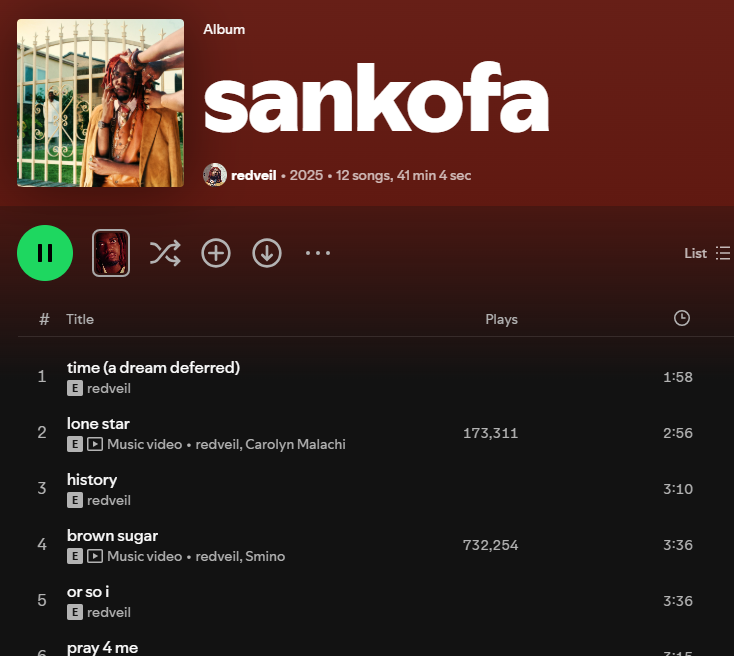Play the track brown sugar
The width and height of the screenshot is (734, 656).
point(112,536)
